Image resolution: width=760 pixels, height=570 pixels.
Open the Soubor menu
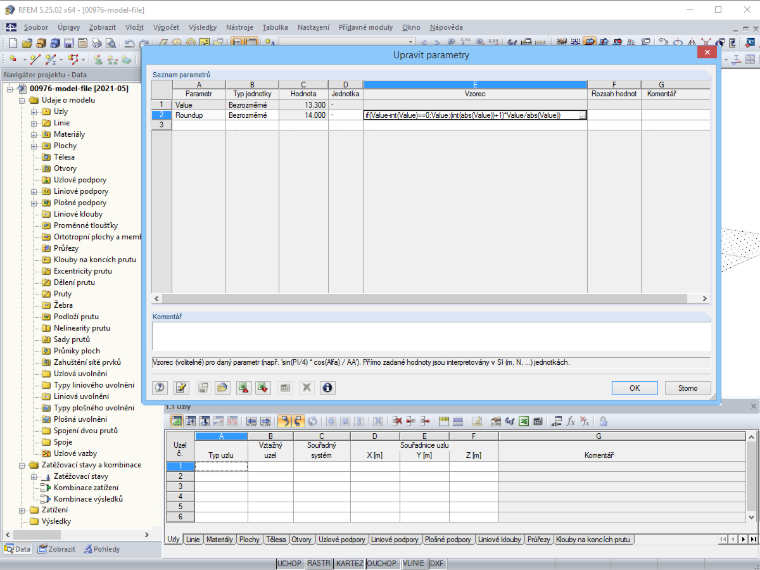[36, 28]
